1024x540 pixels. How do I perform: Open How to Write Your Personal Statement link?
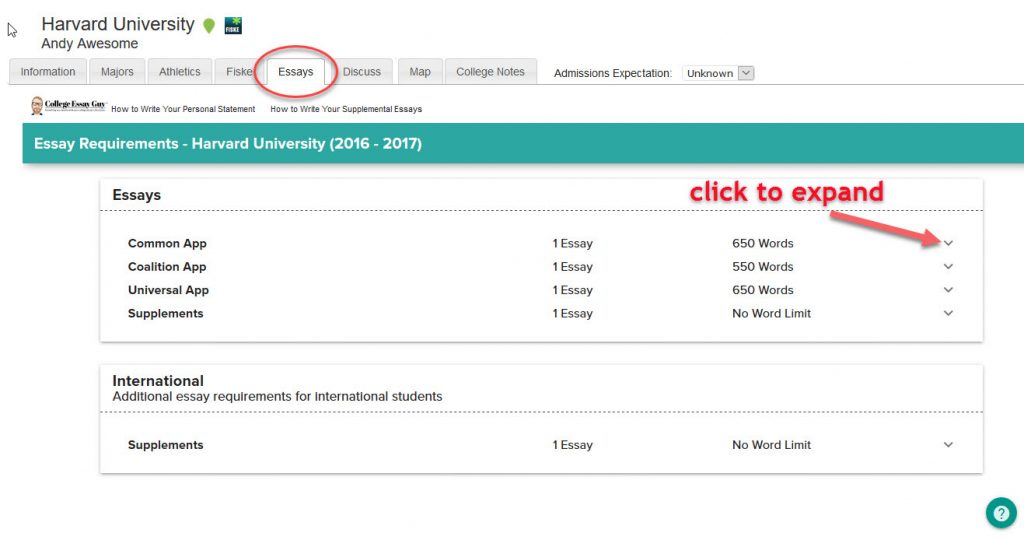[x=183, y=109]
